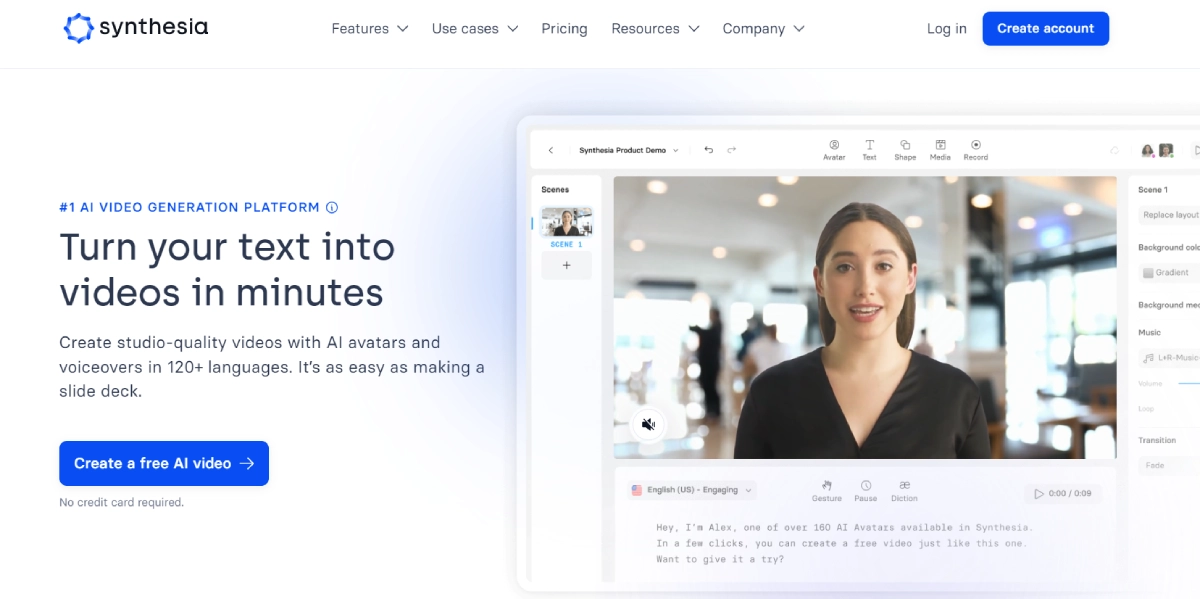Select the Text tool in editor toolbar
Image resolution: width=1200 pixels, height=599 pixels.
click(869, 146)
